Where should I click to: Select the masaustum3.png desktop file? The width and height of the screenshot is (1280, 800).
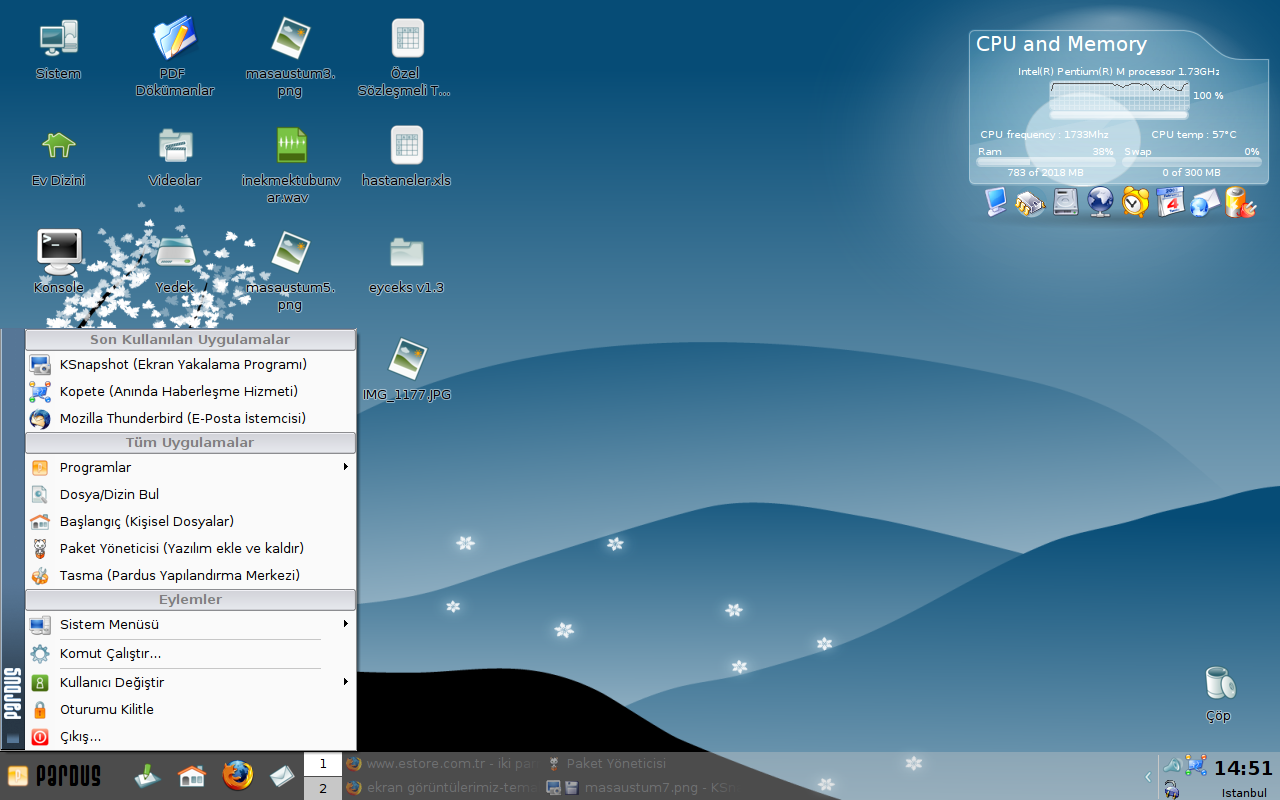click(290, 55)
